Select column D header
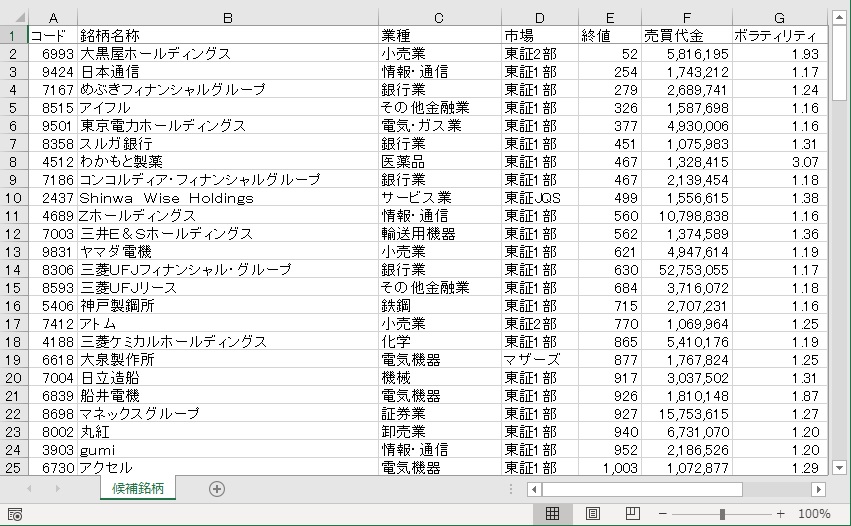The height and width of the screenshot is (526, 851). click(540, 18)
